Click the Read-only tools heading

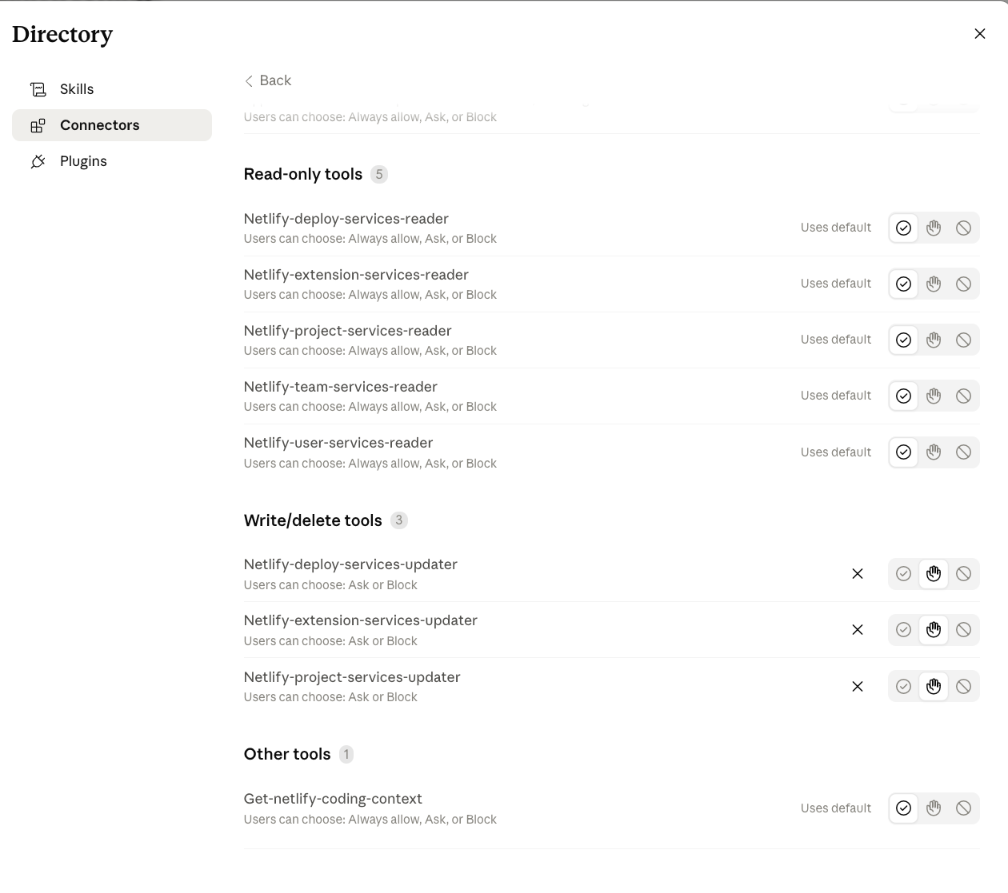click(303, 174)
